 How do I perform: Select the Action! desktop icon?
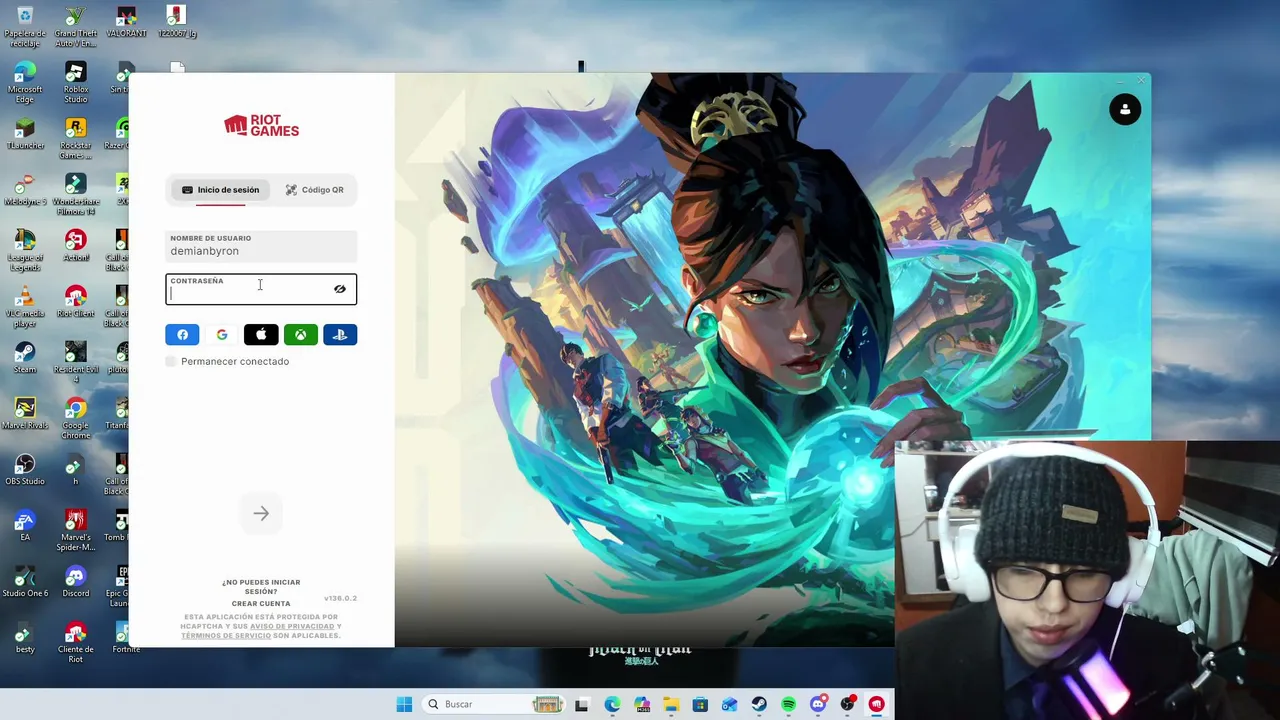(x=75, y=246)
